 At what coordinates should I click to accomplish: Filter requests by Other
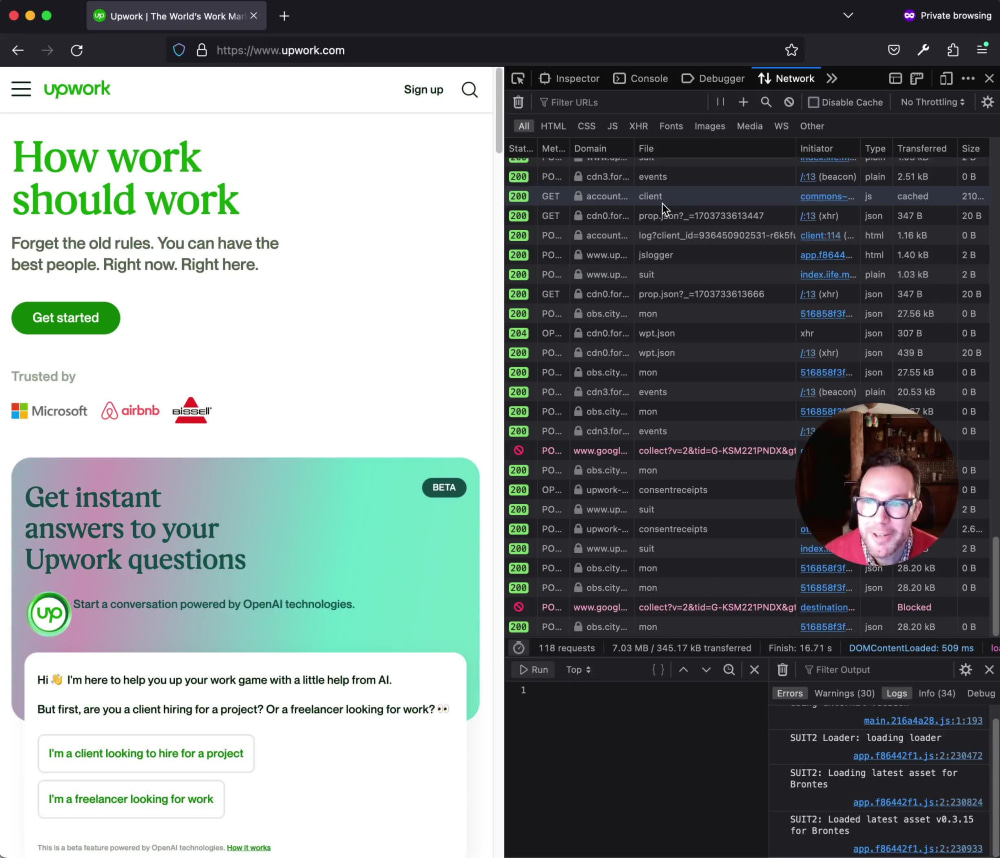click(x=812, y=126)
